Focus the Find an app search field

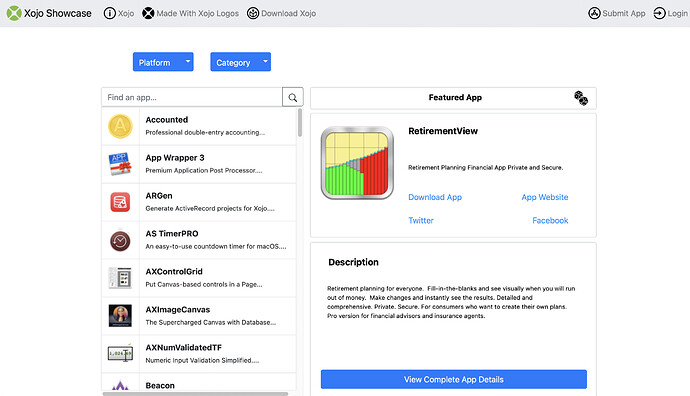(x=192, y=97)
